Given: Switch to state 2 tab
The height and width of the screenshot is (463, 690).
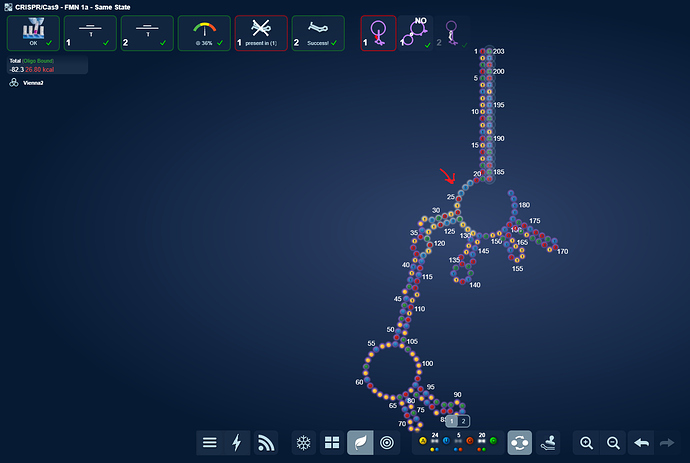Looking at the screenshot, I should [x=464, y=421].
